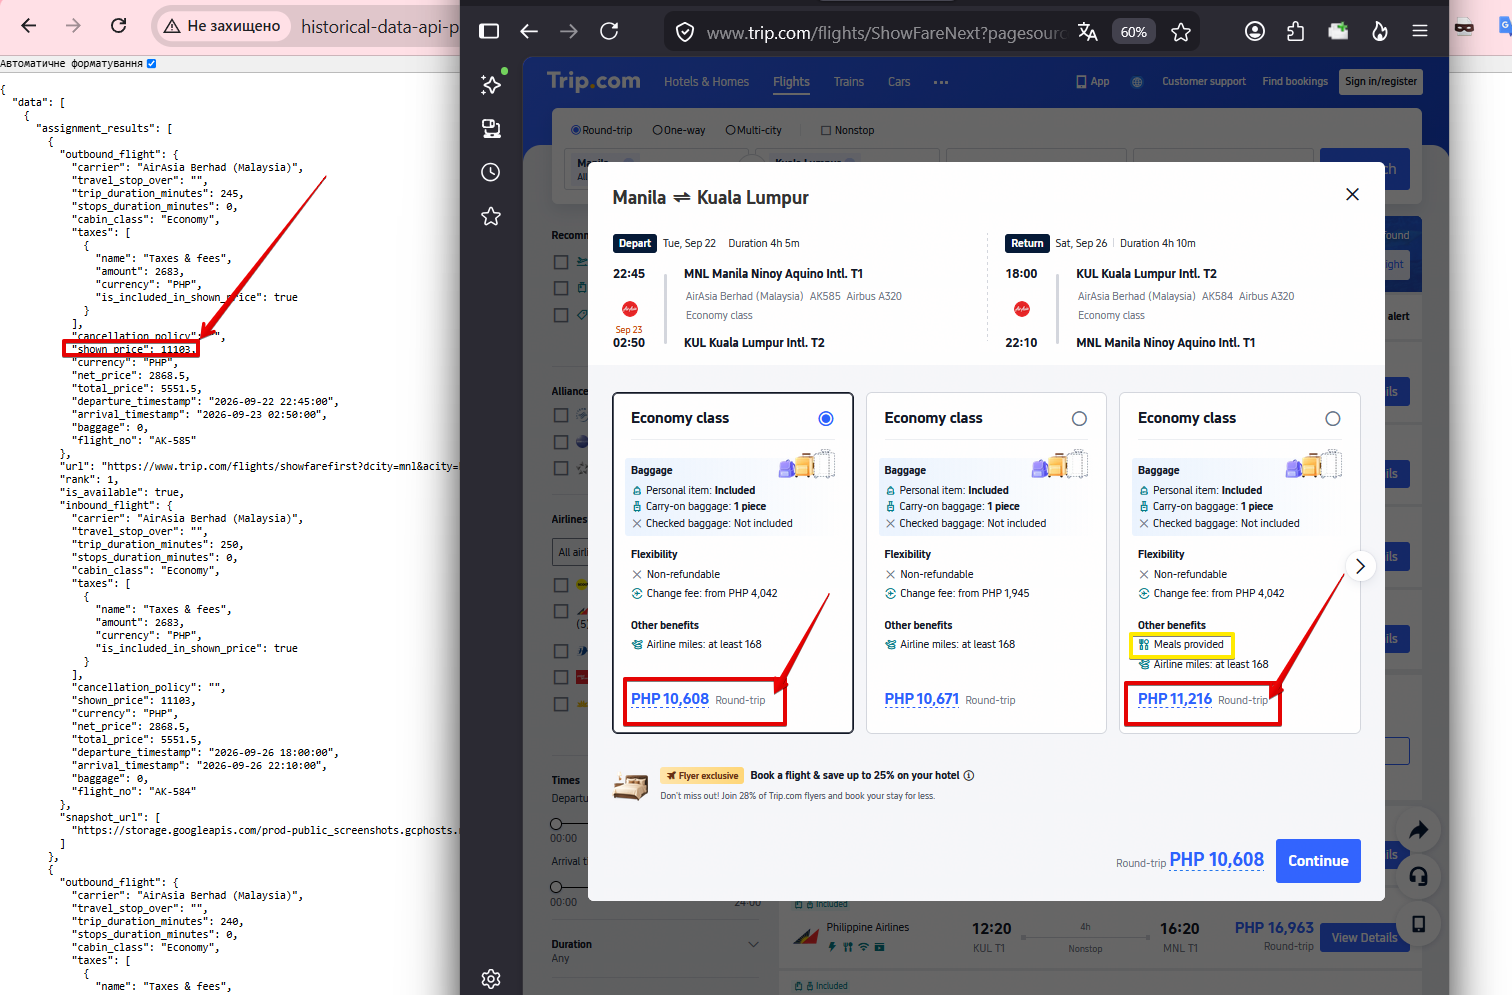Click the flame icon in the browser toolbar

(1380, 31)
